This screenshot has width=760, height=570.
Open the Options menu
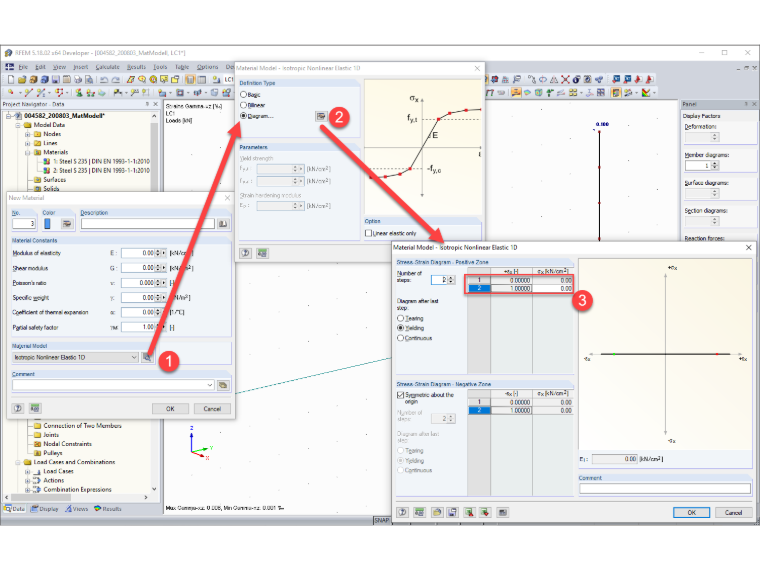pyautogui.click(x=207, y=67)
